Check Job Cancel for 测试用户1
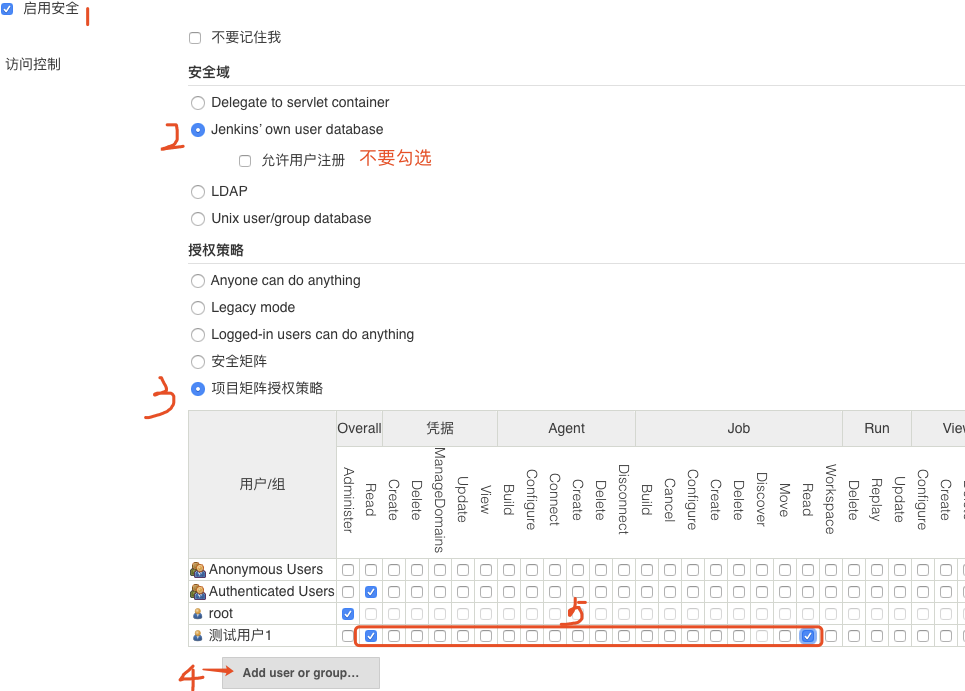This screenshot has width=965, height=691. (x=670, y=636)
